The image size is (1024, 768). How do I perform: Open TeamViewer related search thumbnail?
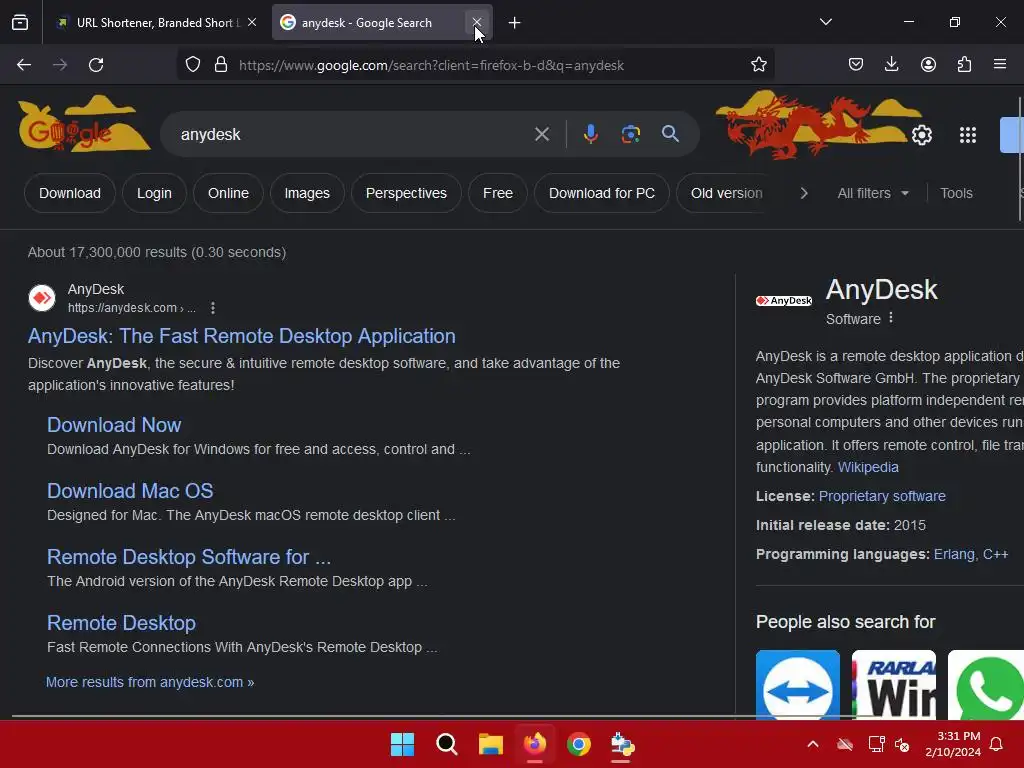(797, 684)
